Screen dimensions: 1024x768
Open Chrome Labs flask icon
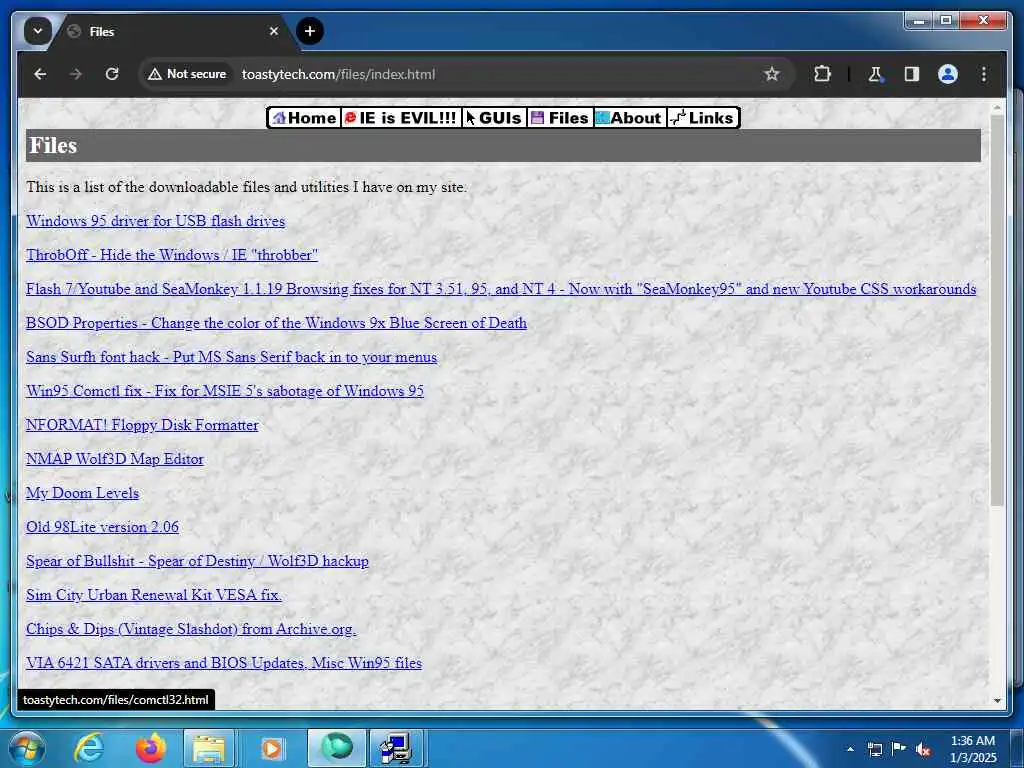click(x=875, y=74)
